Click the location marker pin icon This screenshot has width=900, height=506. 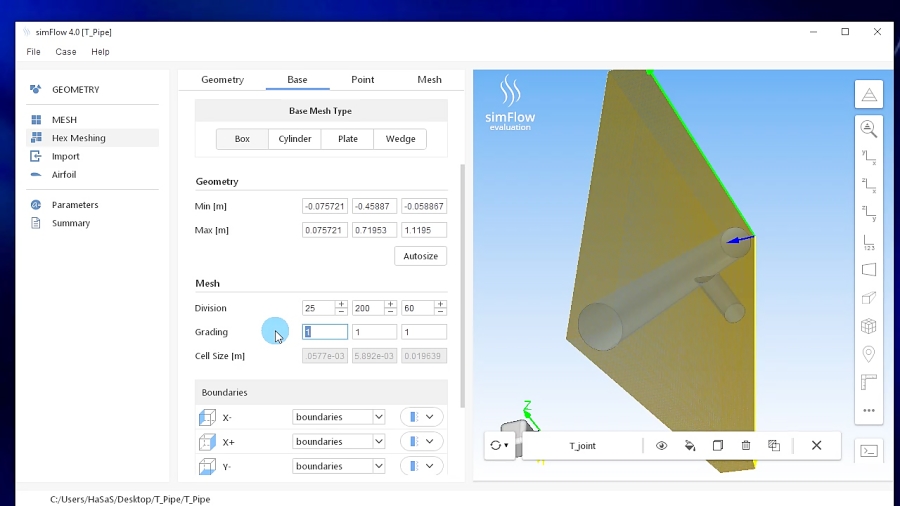pyautogui.click(x=868, y=354)
